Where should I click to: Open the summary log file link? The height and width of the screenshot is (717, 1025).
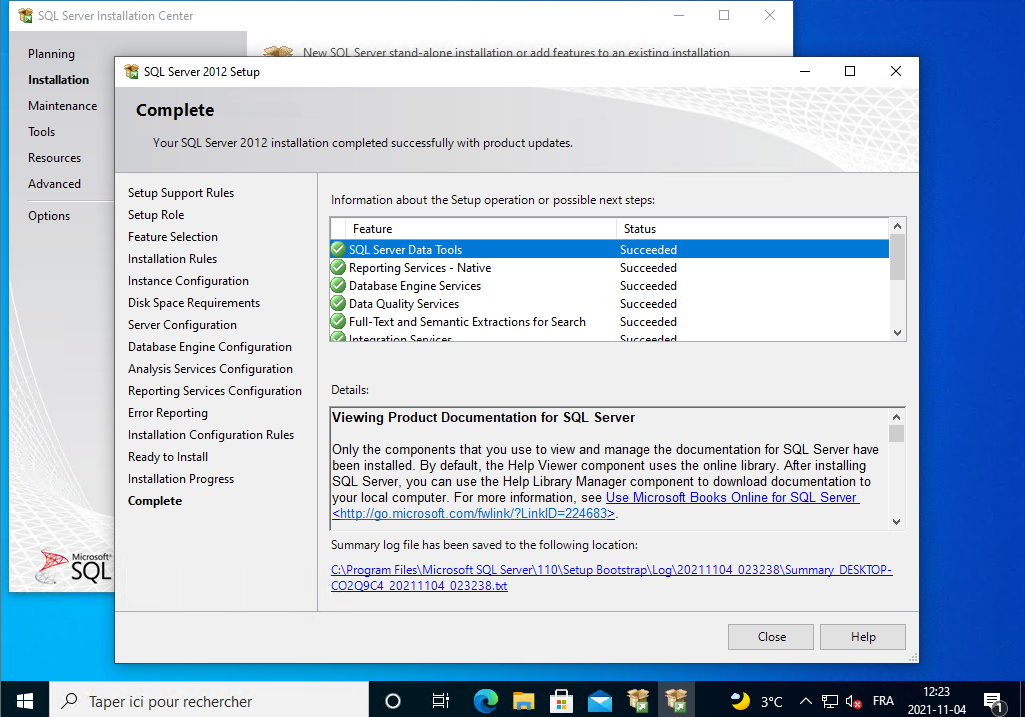coord(611,578)
